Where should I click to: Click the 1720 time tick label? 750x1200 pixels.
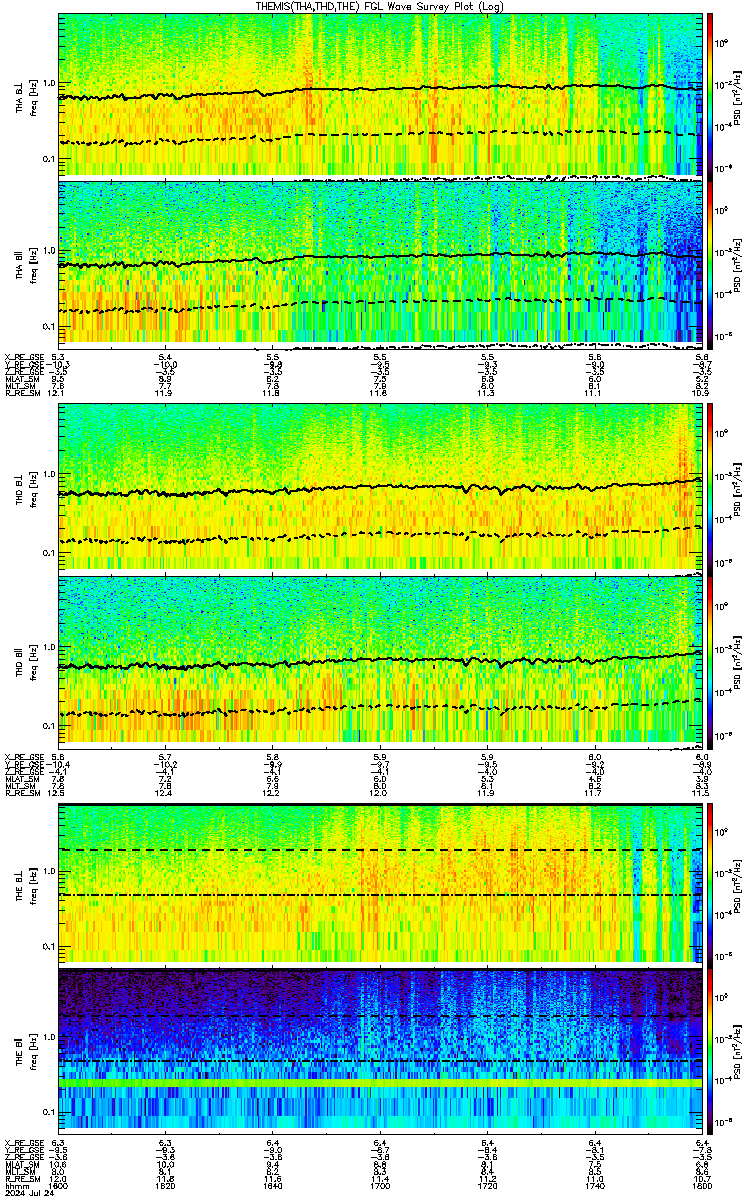click(488, 1187)
